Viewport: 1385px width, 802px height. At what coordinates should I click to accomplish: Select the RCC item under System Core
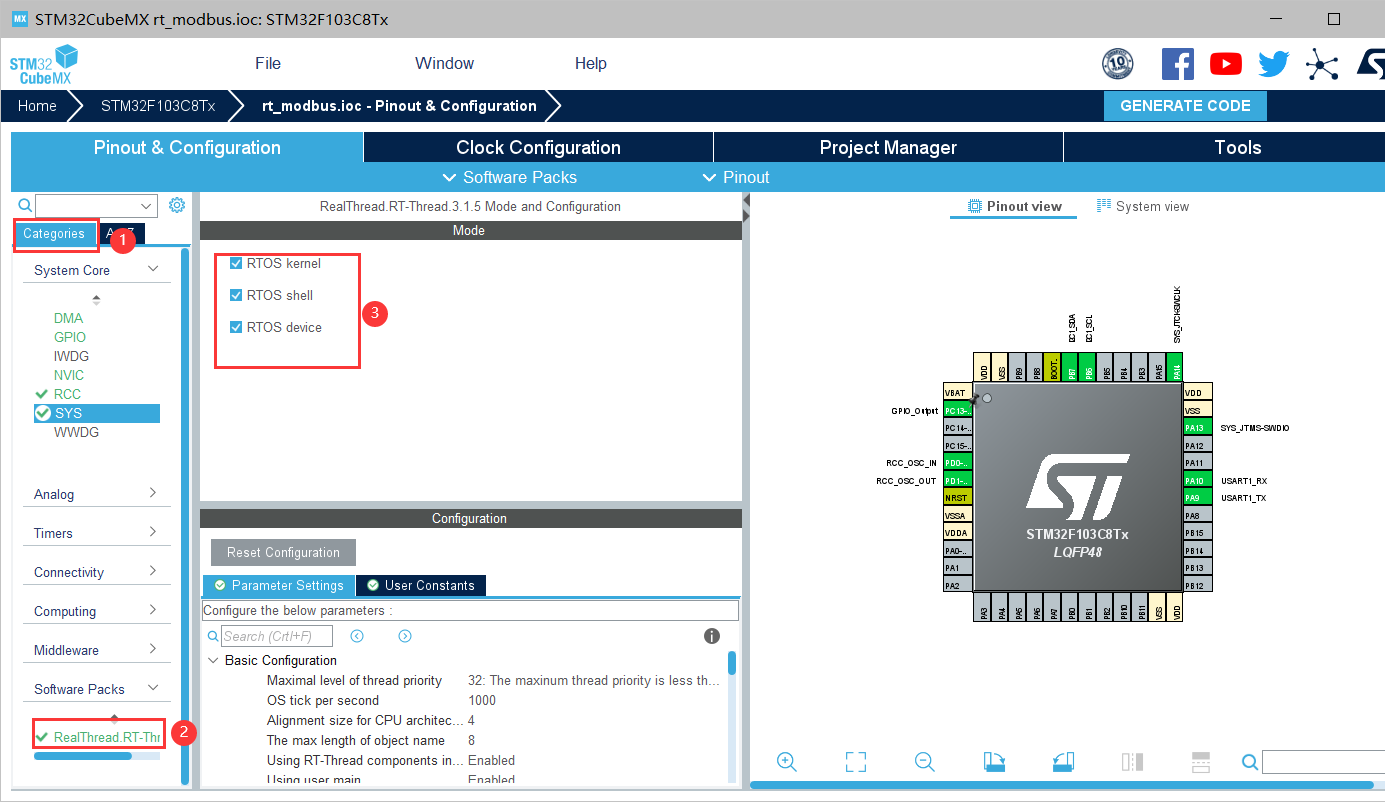pos(67,394)
